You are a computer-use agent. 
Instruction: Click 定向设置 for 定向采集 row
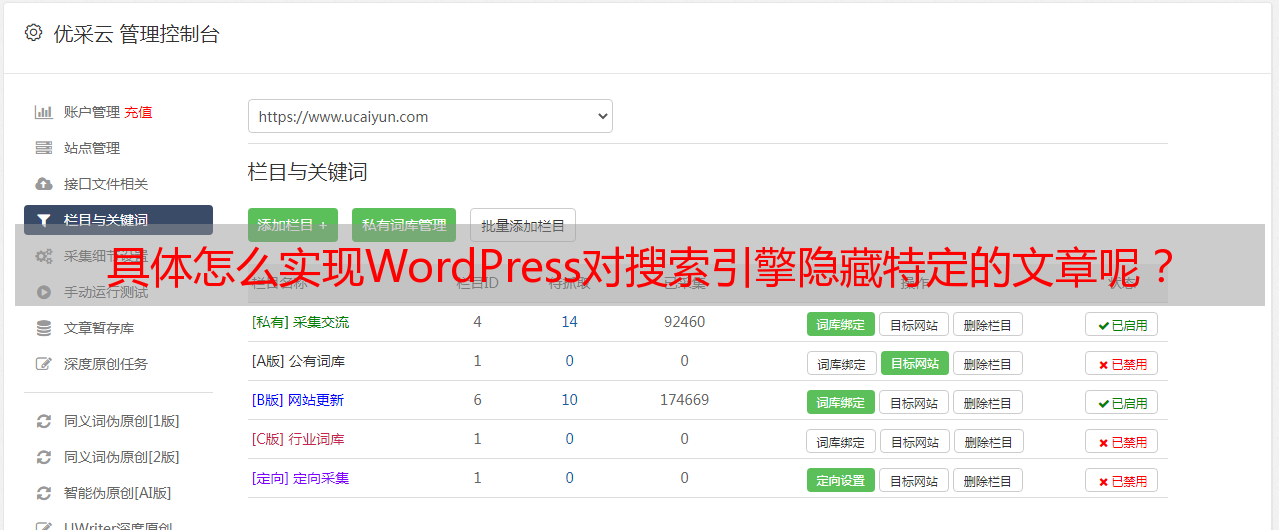coord(841,480)
